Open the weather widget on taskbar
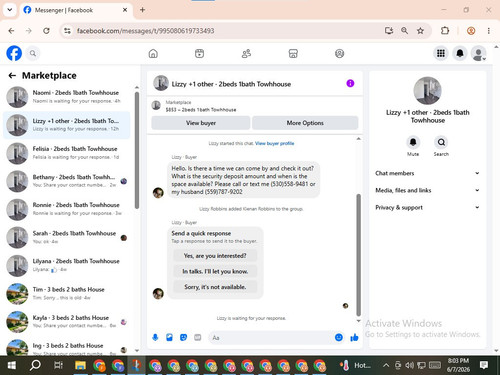This screenshot has width=500, height=375. coord(355,365)
